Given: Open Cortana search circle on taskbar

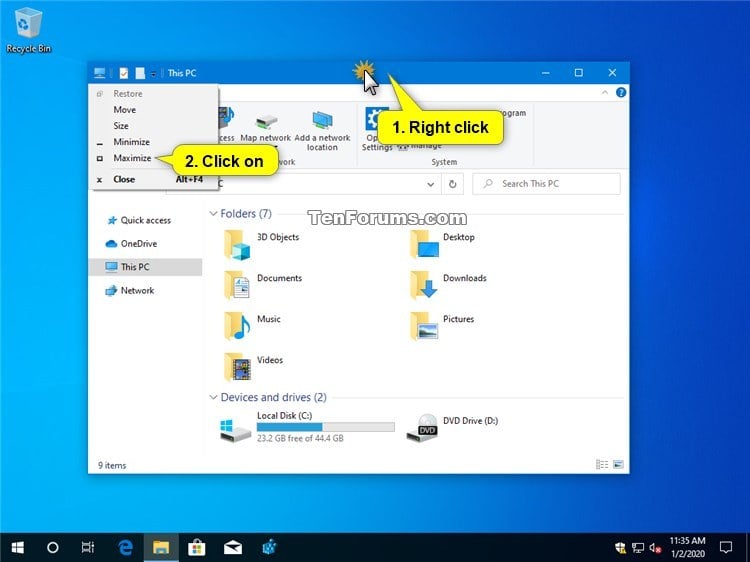Looking at the screenshot, I should 53,547.
